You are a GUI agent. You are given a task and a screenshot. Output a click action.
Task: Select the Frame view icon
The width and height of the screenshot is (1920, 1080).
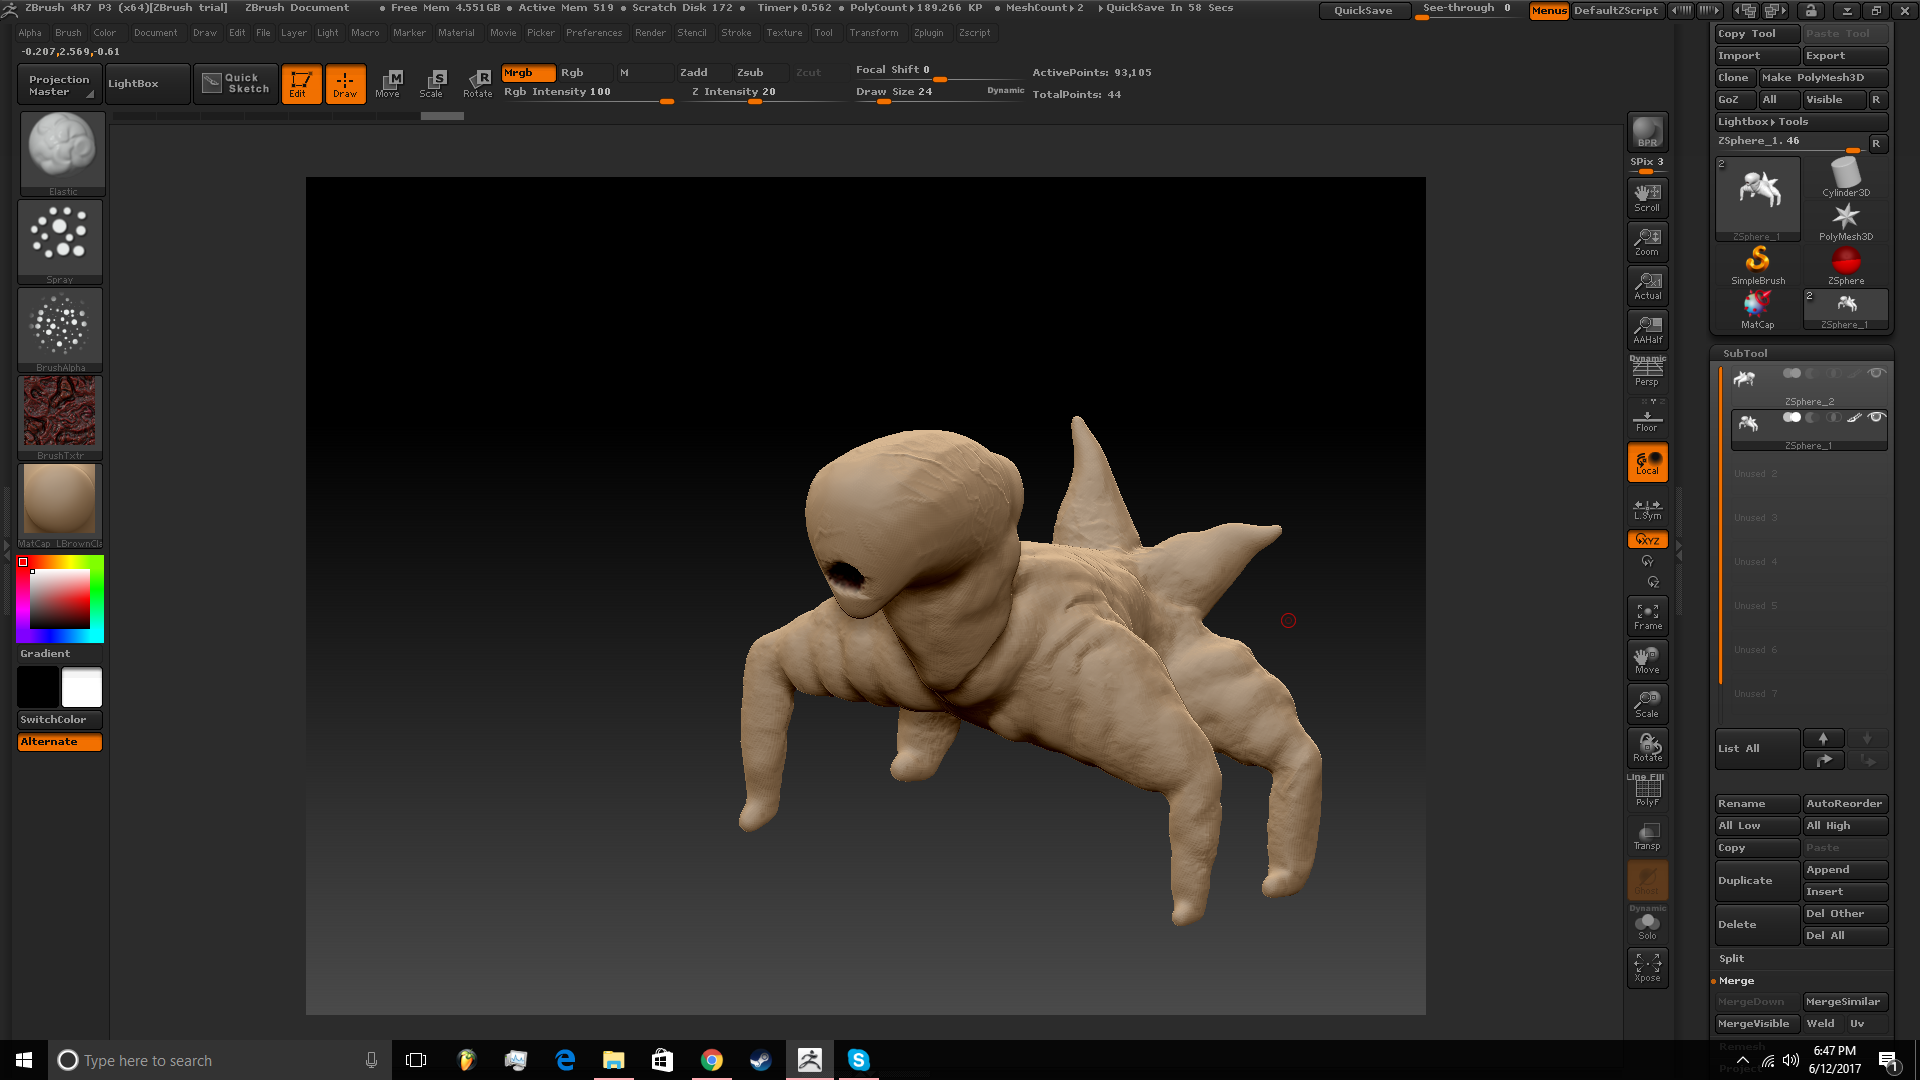[1647, 616]
